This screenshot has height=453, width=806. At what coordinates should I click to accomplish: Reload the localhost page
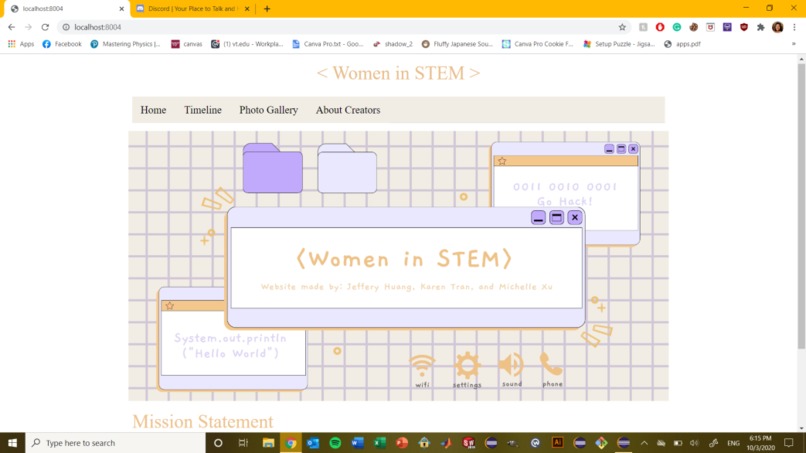click(45, 27)
